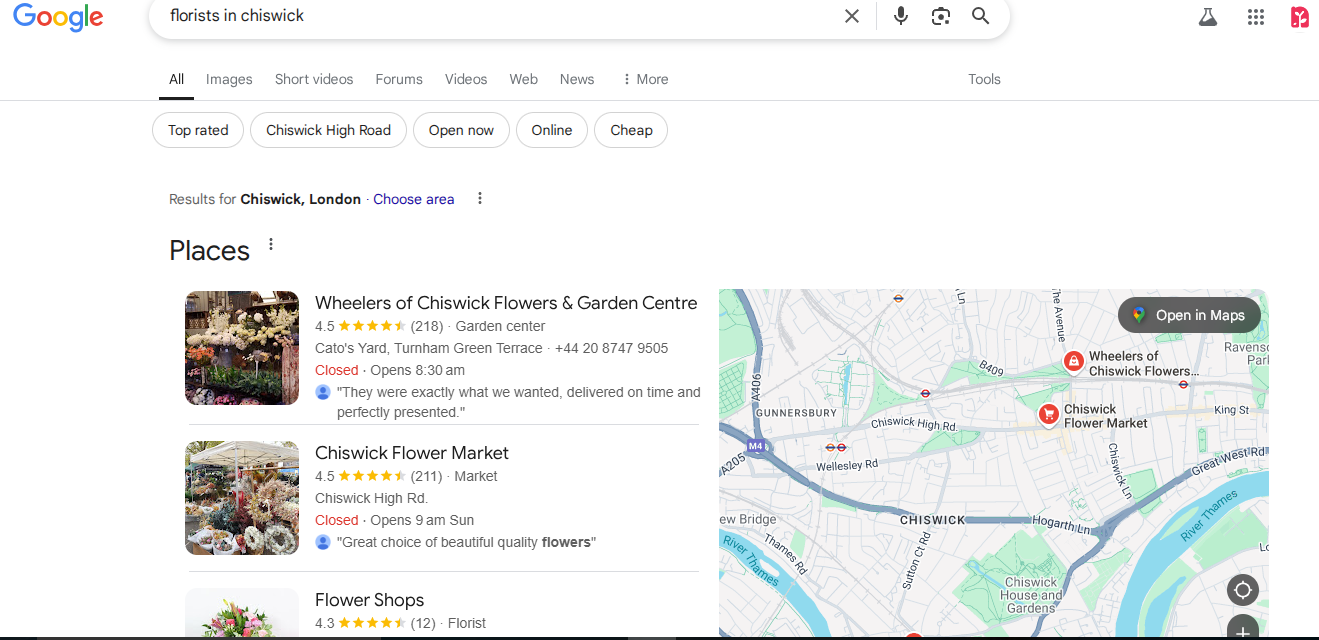The width and height of the screenshot is (1319, 640).
Task: Click Wheelers review quote text
Action: tap(518, 402)
